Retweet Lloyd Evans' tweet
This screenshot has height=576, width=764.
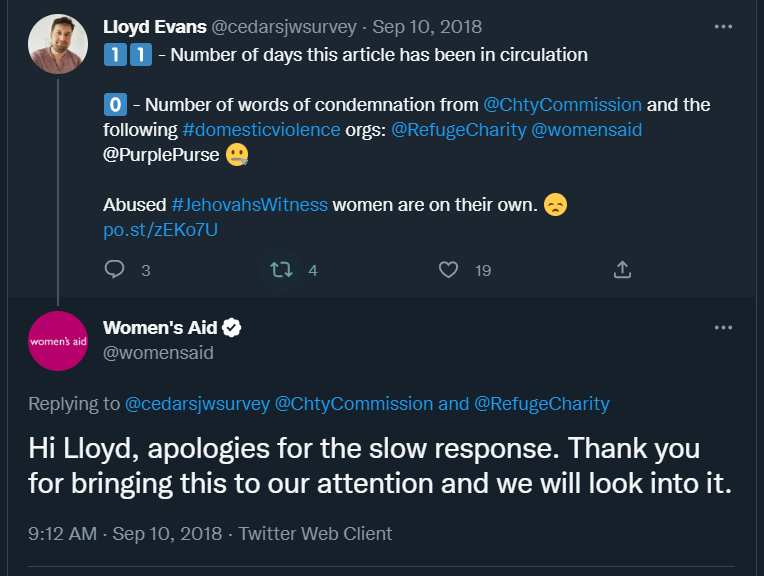[281, 269]
